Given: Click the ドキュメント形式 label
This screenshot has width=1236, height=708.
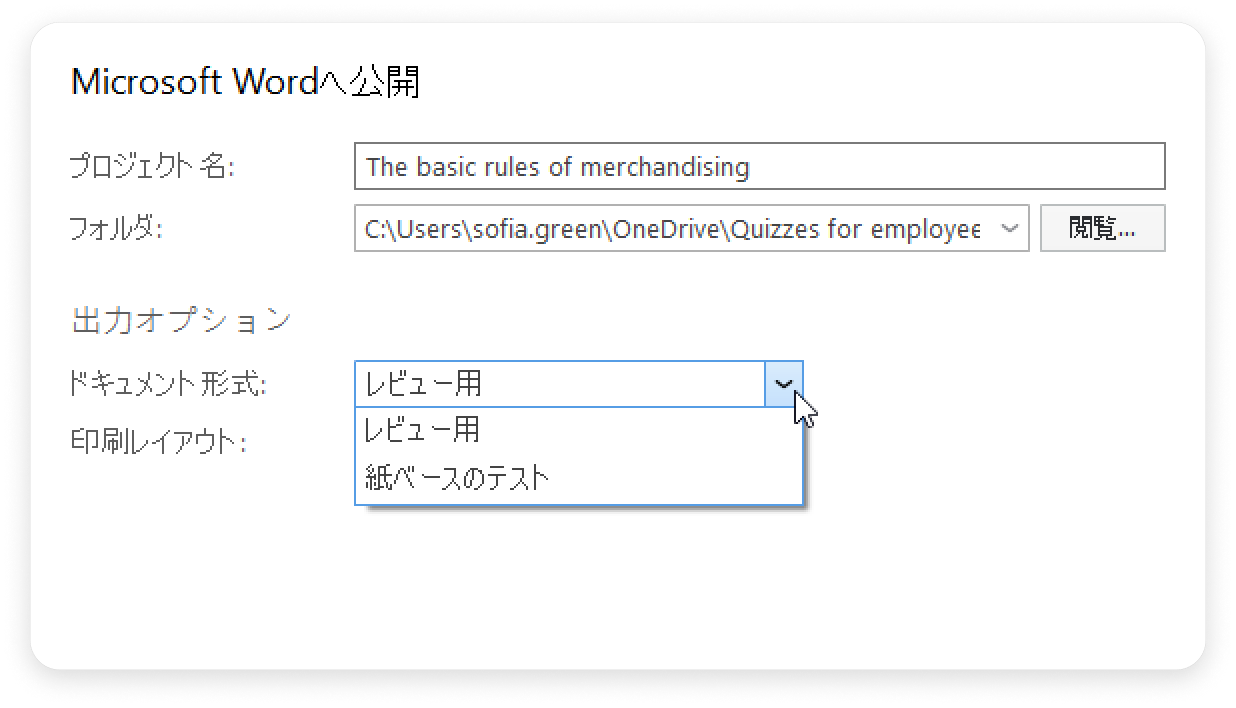Looking at the screenshot, I should click(x=168, y=384).
